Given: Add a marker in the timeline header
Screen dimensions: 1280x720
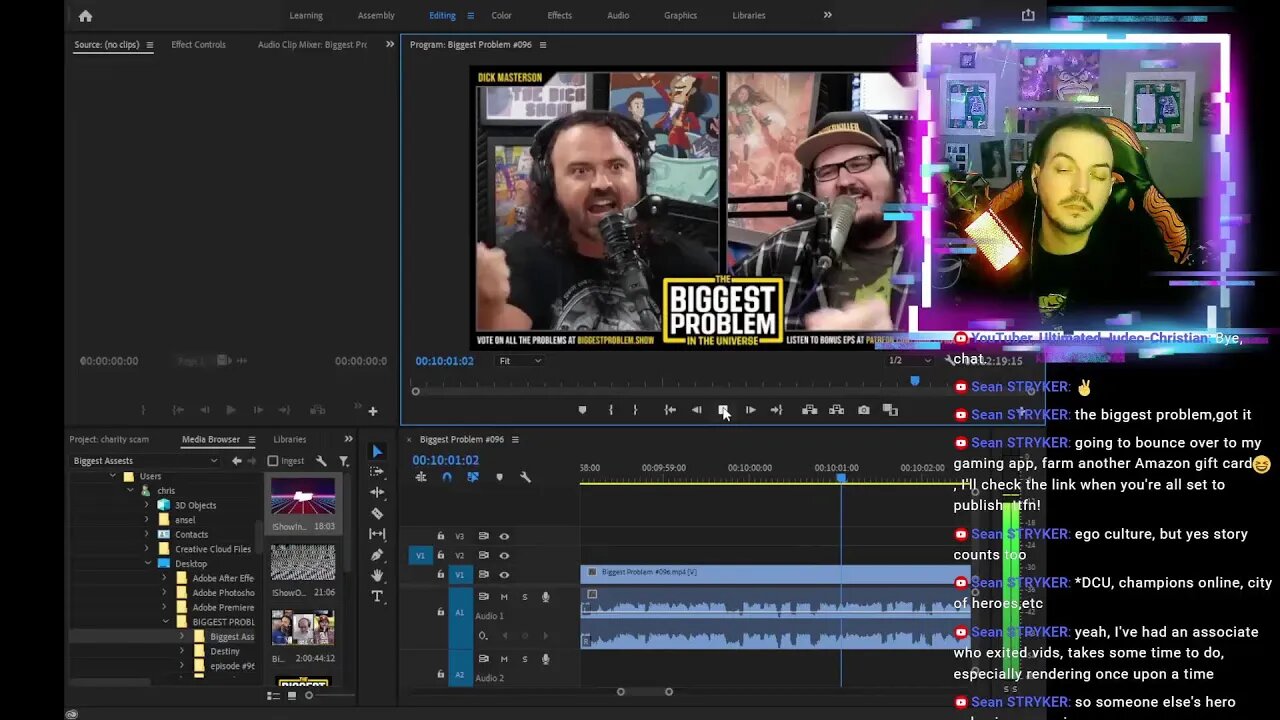Looking at the screenshot, I should 499,477.
